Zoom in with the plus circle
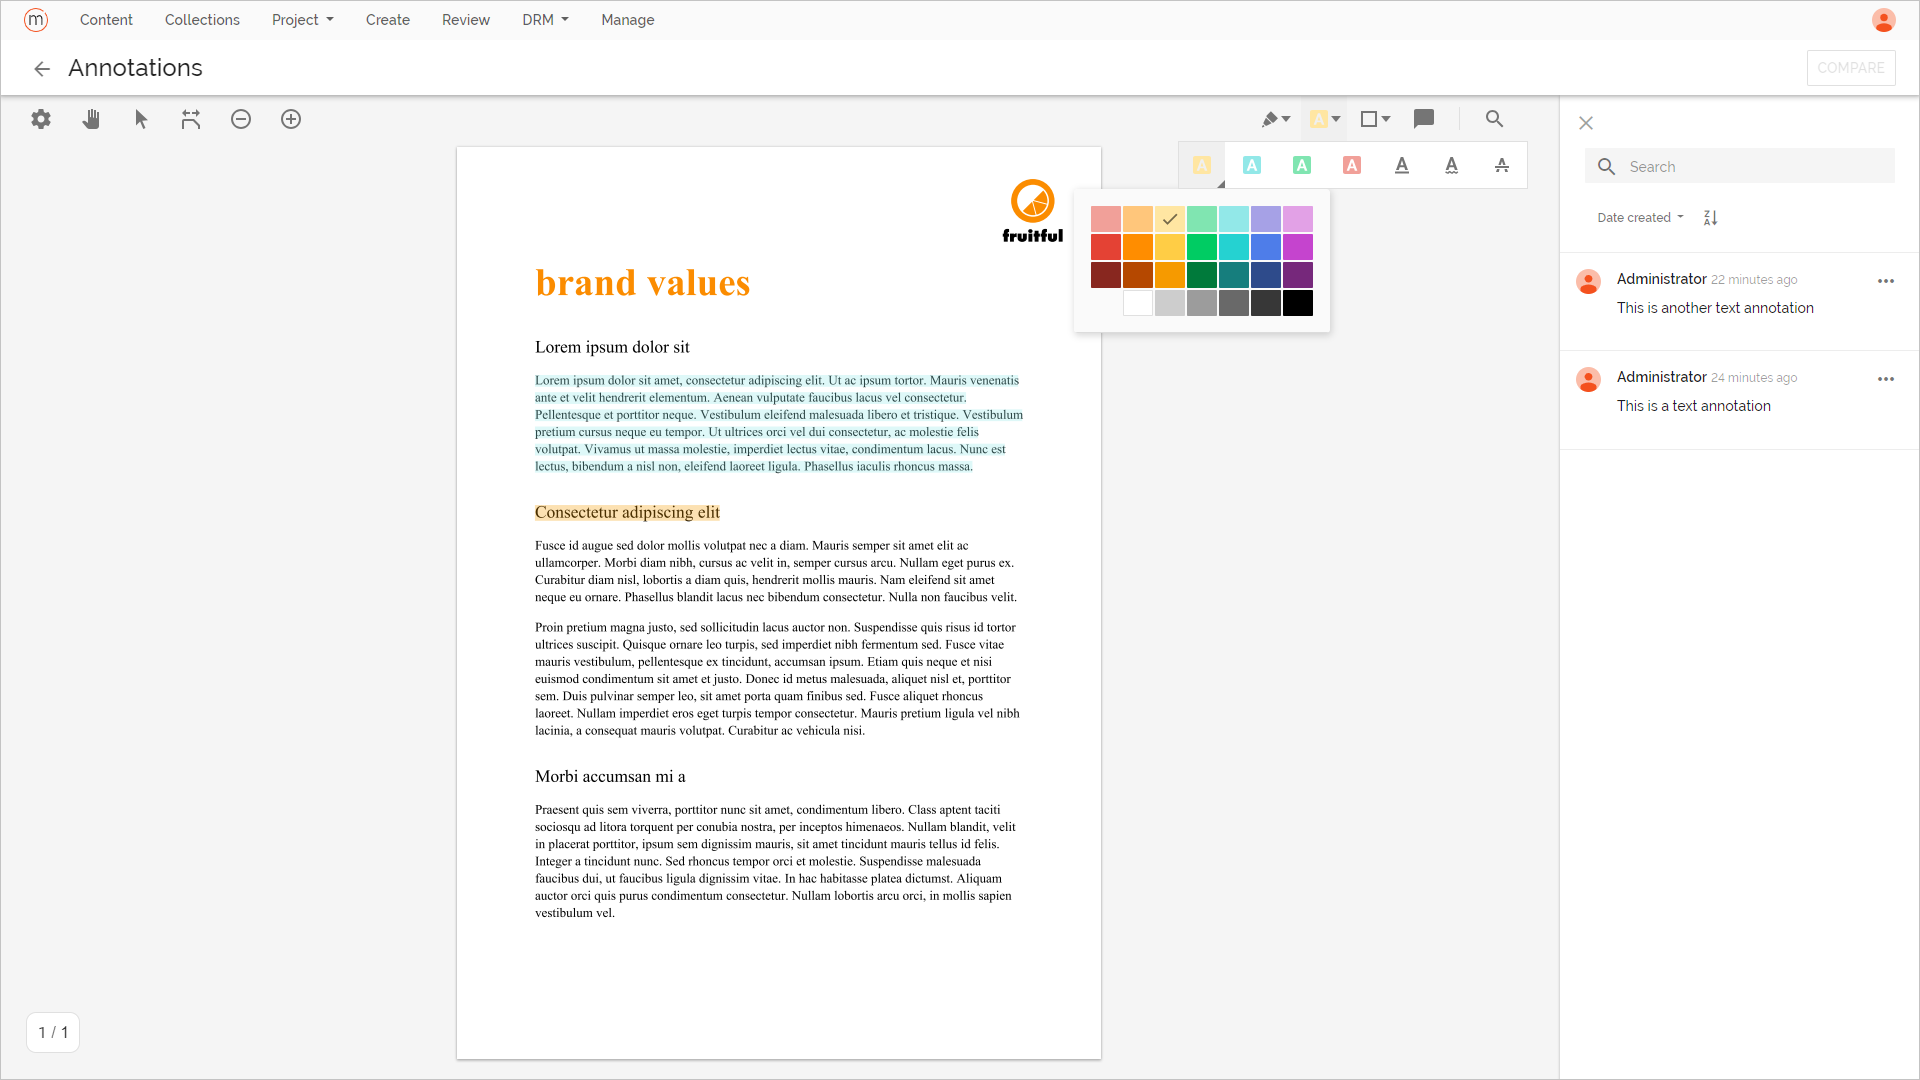The height and width of the screenshot is (1080, 1920). point(291,119)
